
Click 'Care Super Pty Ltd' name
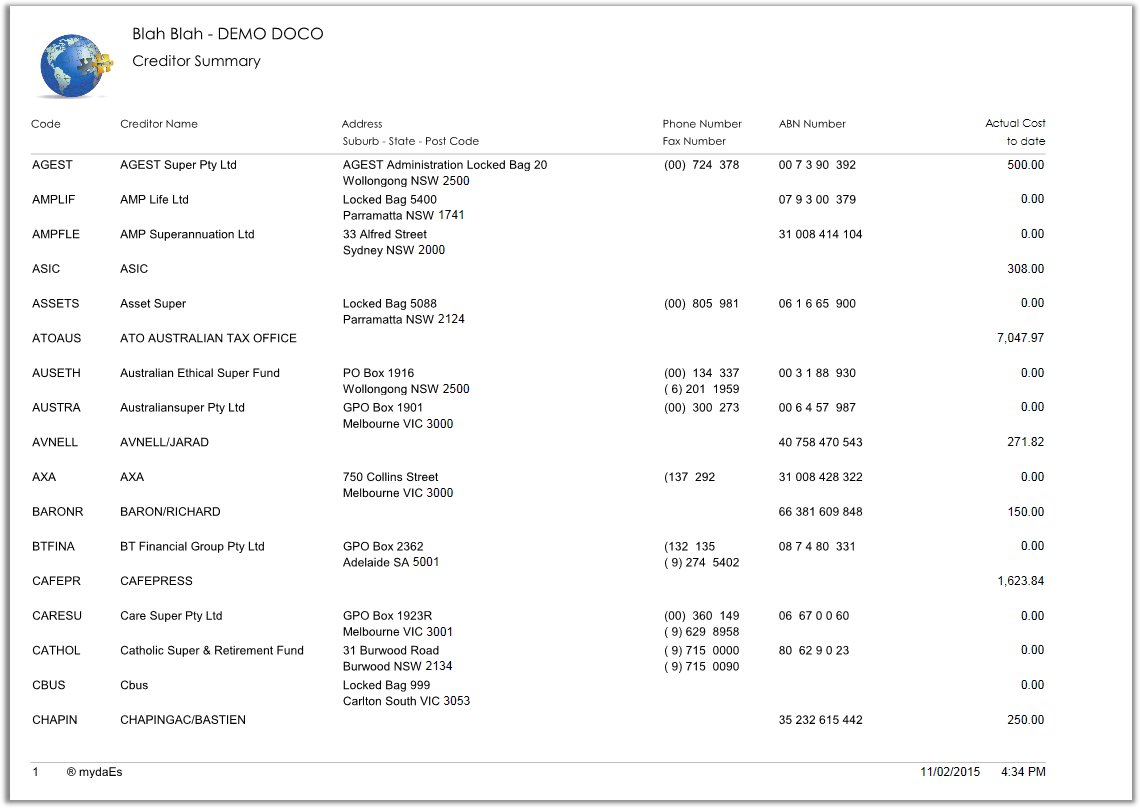(x=171, y=616)
